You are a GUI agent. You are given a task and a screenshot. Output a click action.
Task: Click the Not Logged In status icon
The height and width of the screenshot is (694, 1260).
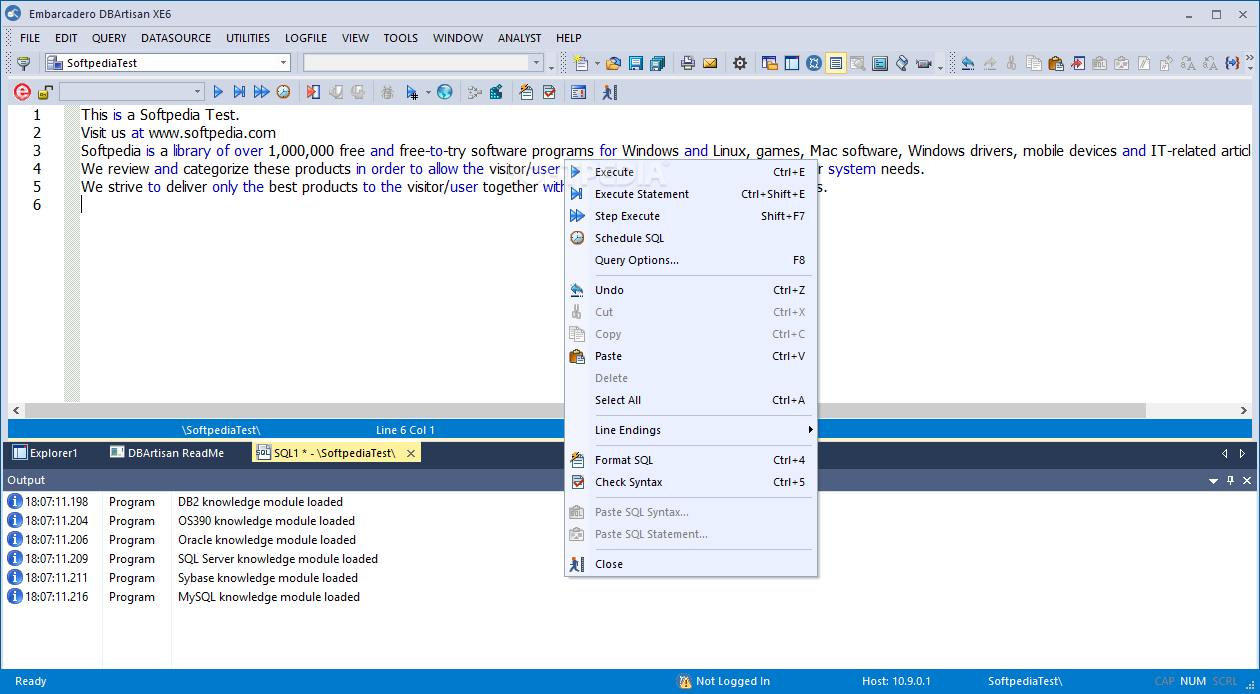click(x=685, y=682)
